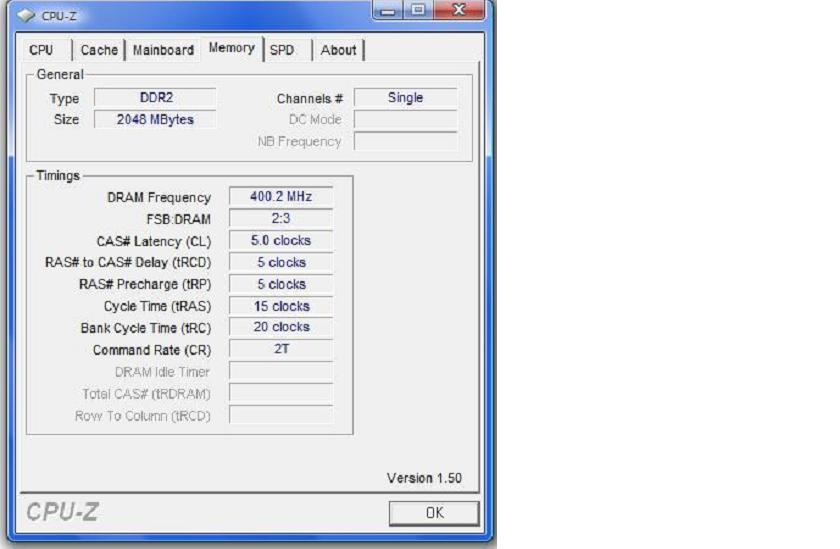The image size is (840, 549).
Task: Click the General group heading
Action: [60, 74]
